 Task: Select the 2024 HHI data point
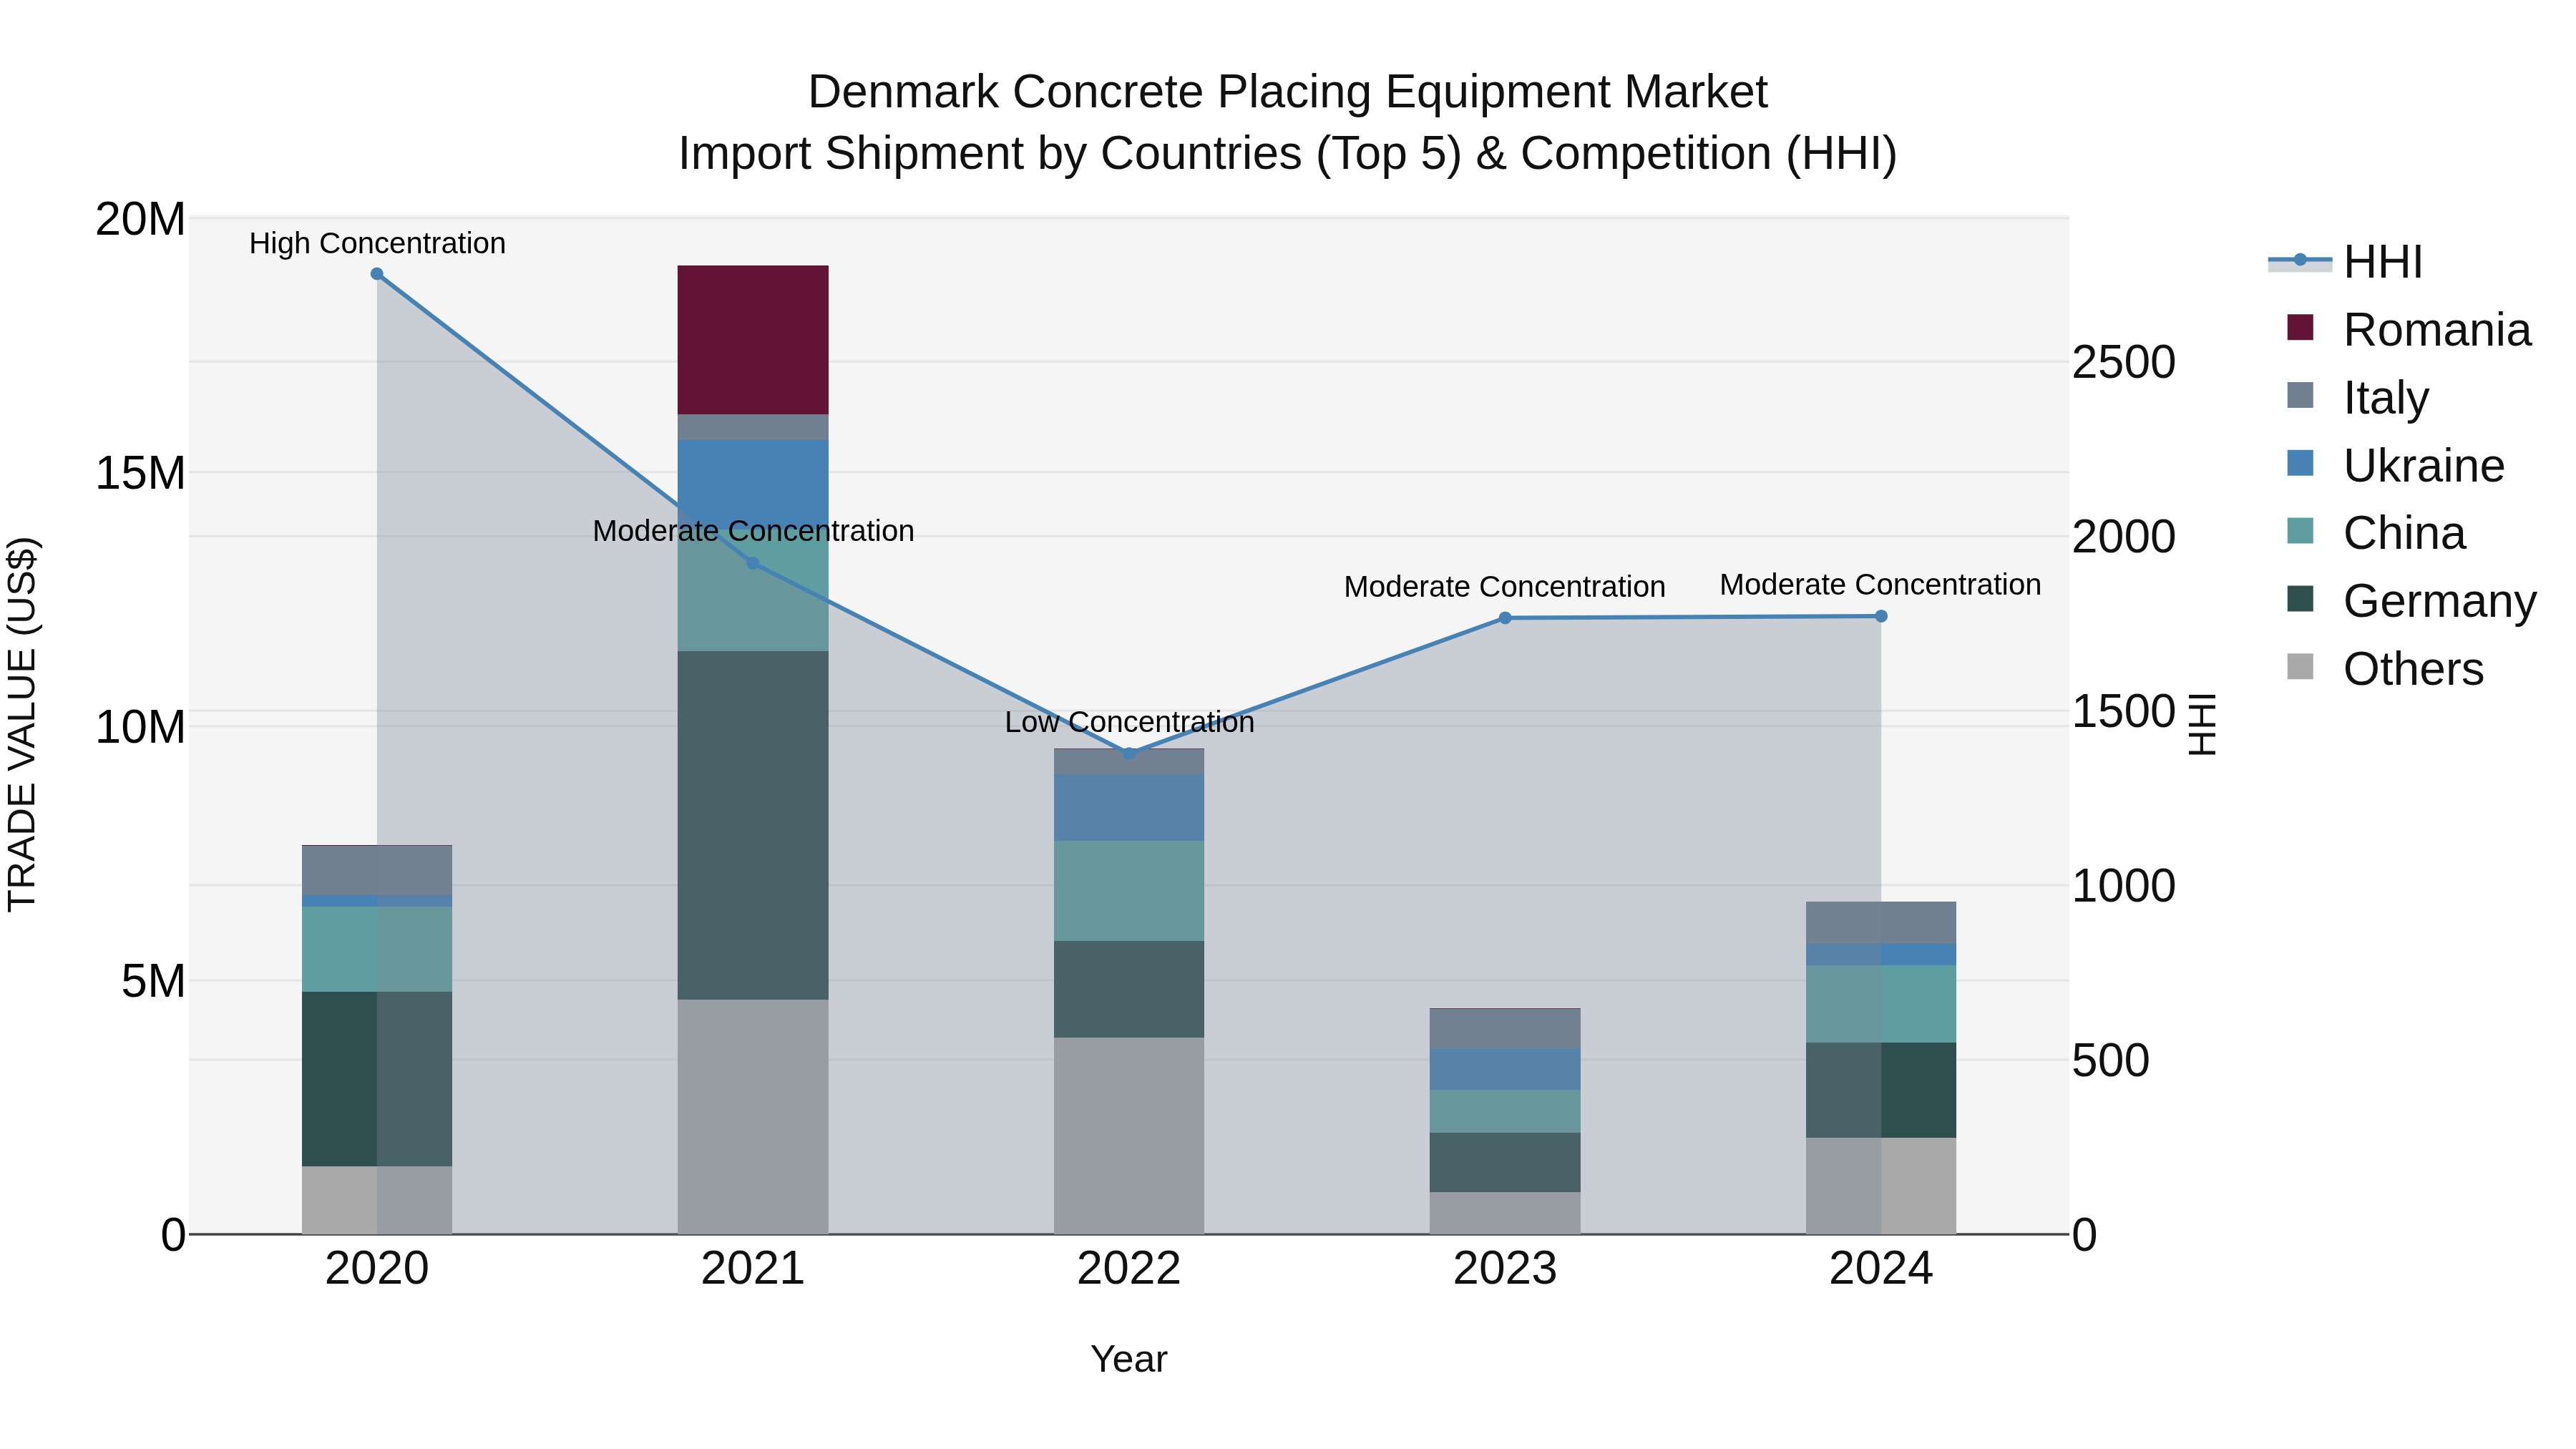[1881, 616]
